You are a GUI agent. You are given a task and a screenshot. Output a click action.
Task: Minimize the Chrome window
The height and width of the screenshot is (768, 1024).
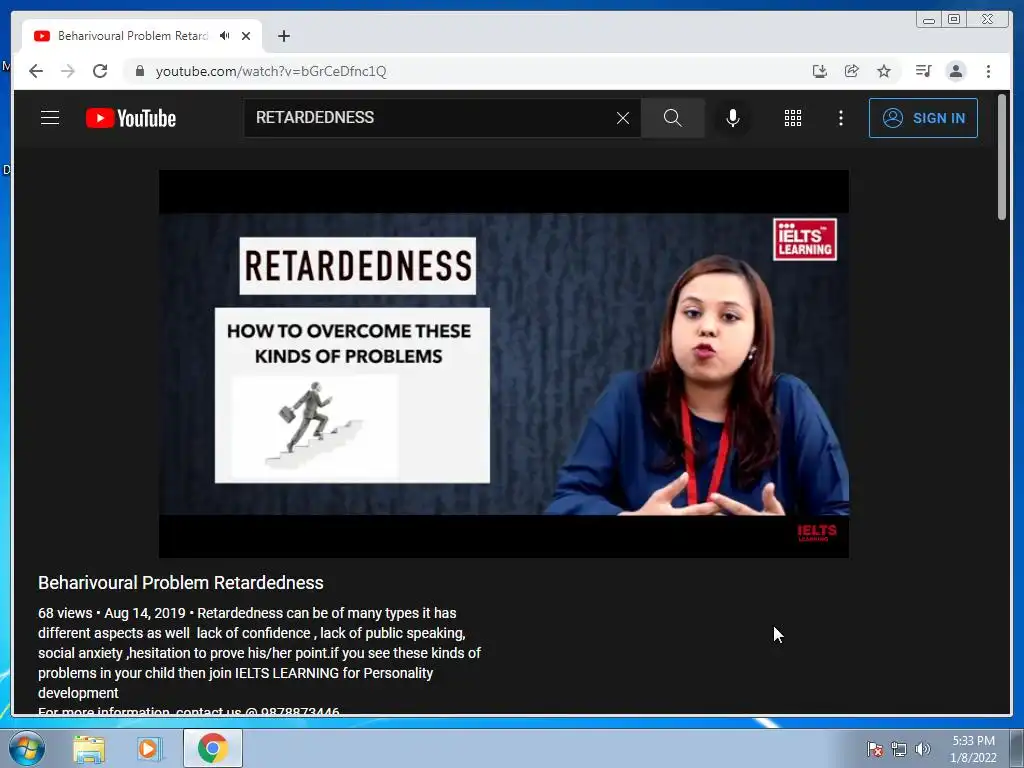929,20
